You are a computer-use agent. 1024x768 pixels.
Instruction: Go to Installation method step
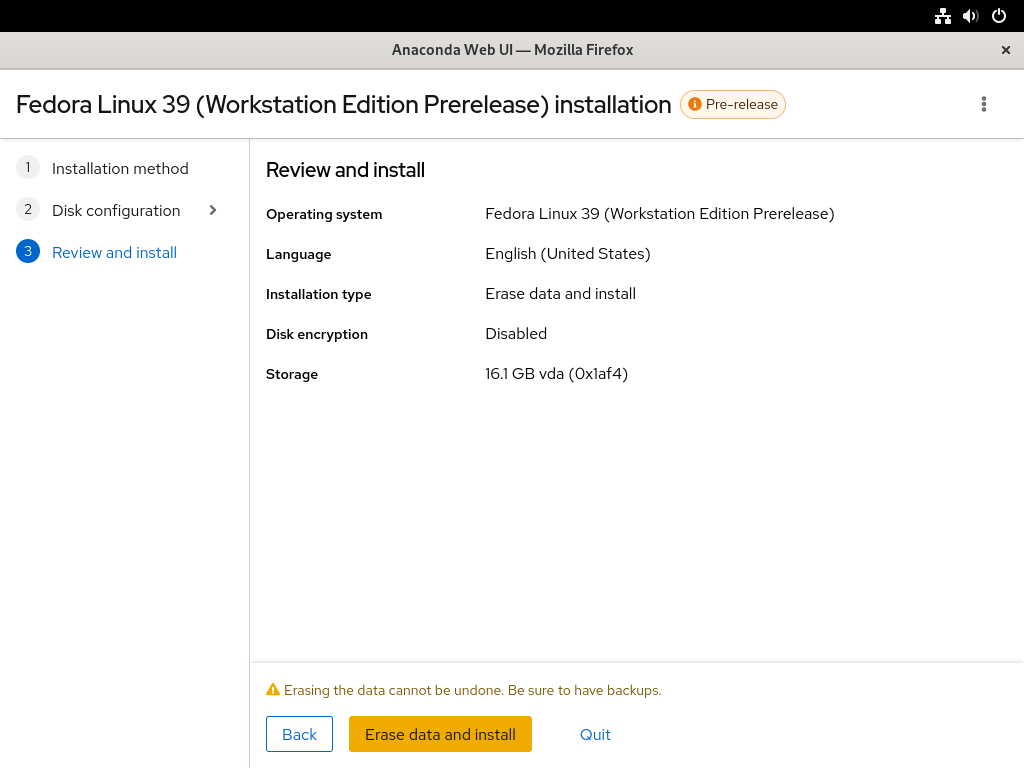click(x=120, y=168)
